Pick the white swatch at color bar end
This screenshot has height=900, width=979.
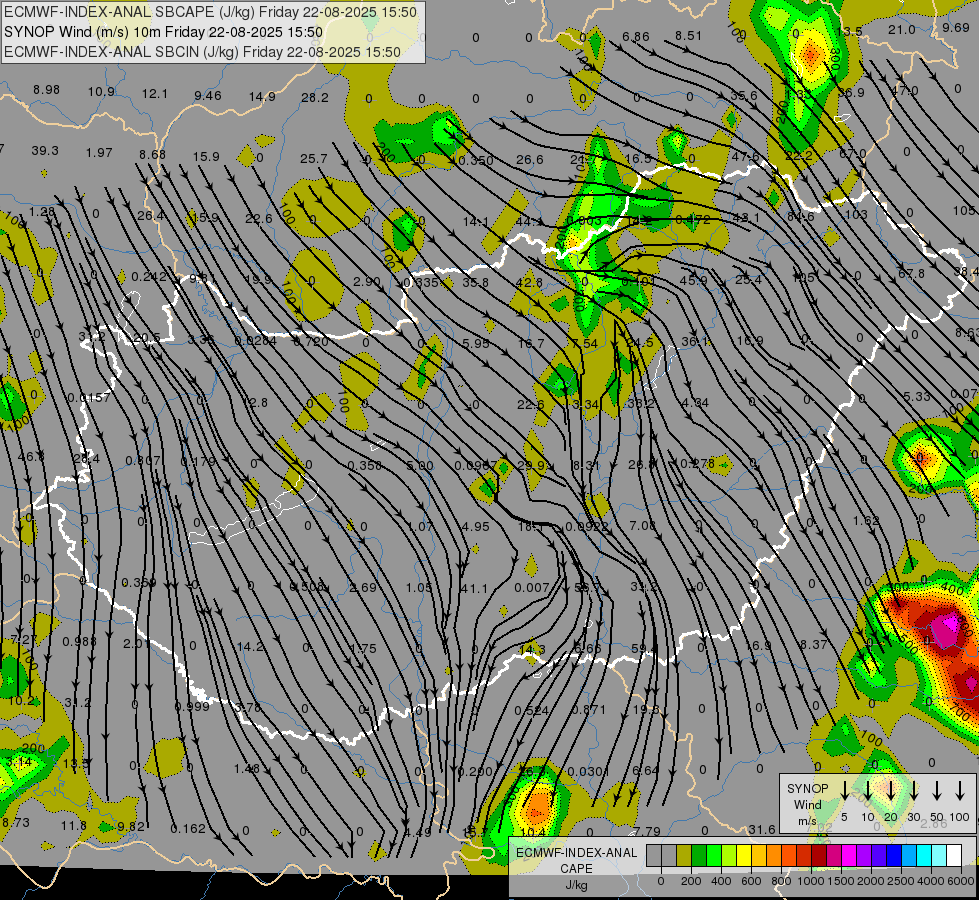pos(953,855)
